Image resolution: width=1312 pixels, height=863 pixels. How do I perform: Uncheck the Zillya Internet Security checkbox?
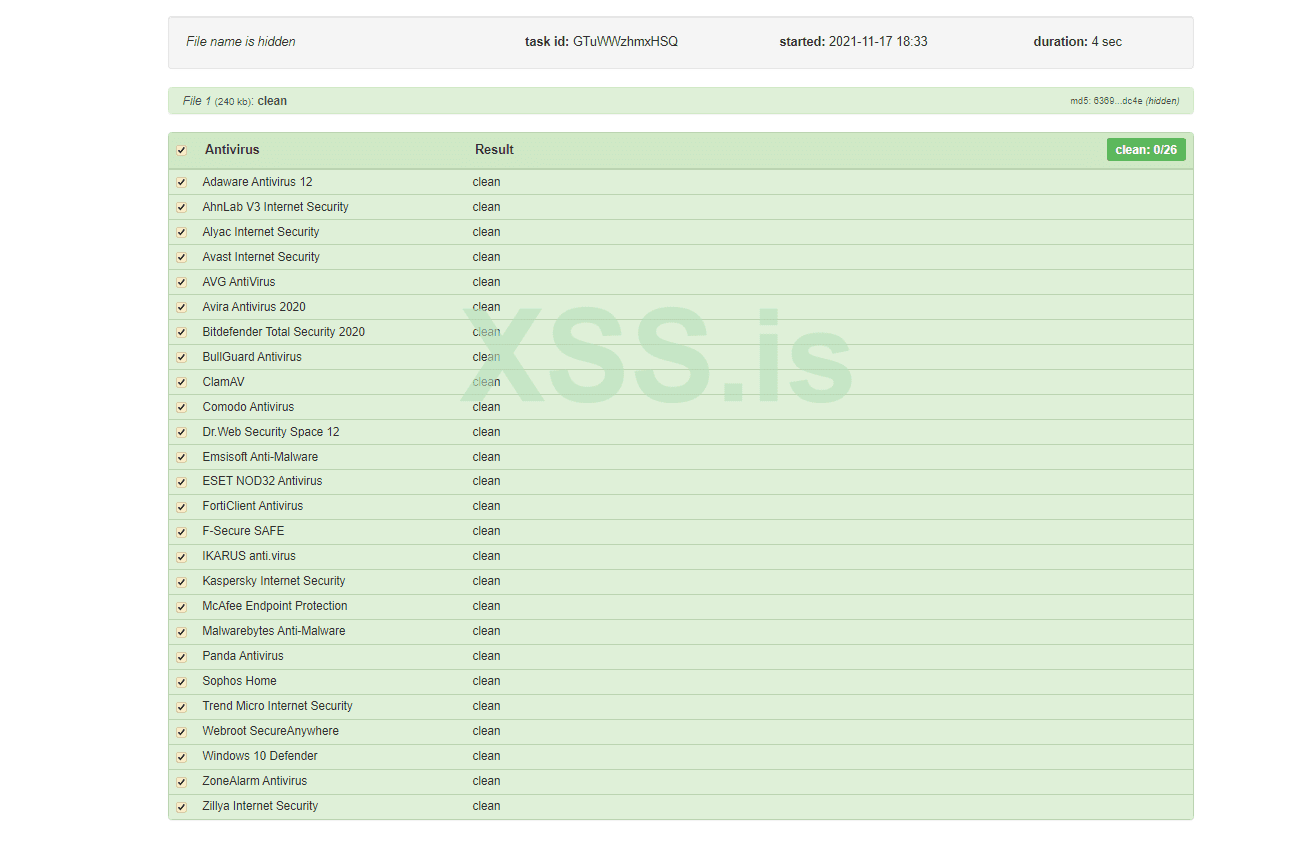pos(181,807)
